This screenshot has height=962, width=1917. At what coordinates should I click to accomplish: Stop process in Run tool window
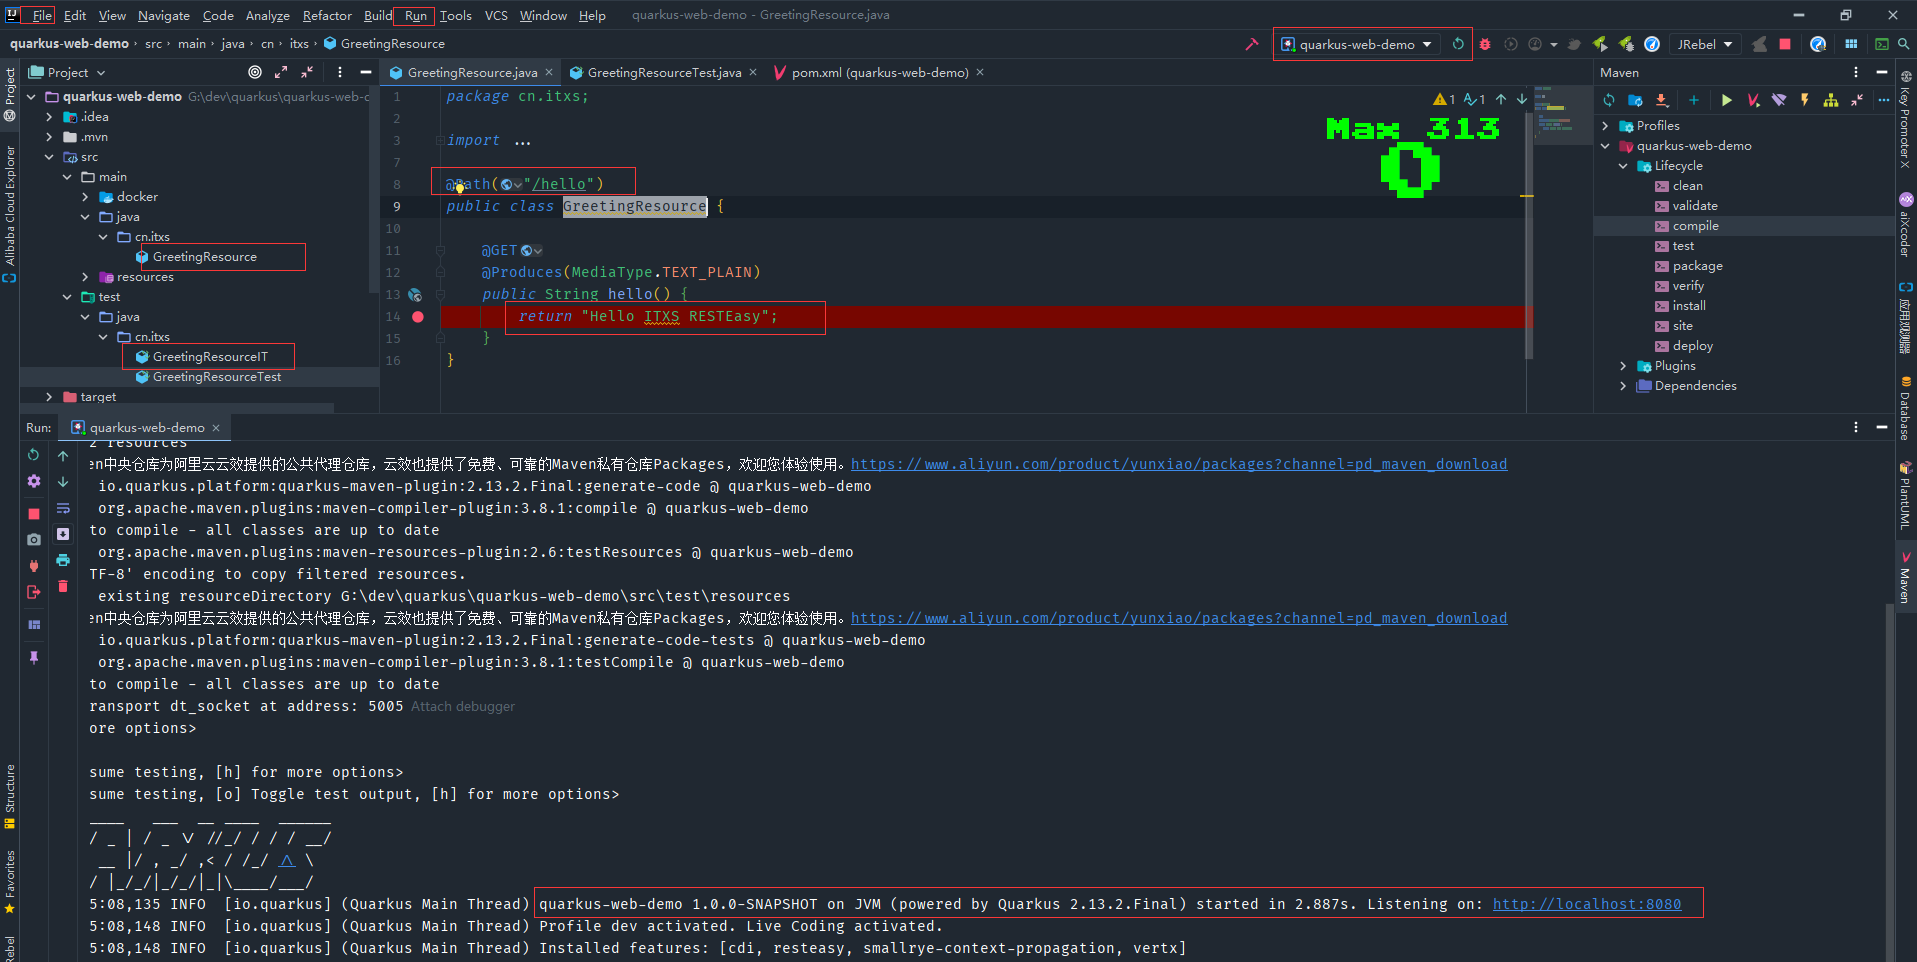click(34, 513)
